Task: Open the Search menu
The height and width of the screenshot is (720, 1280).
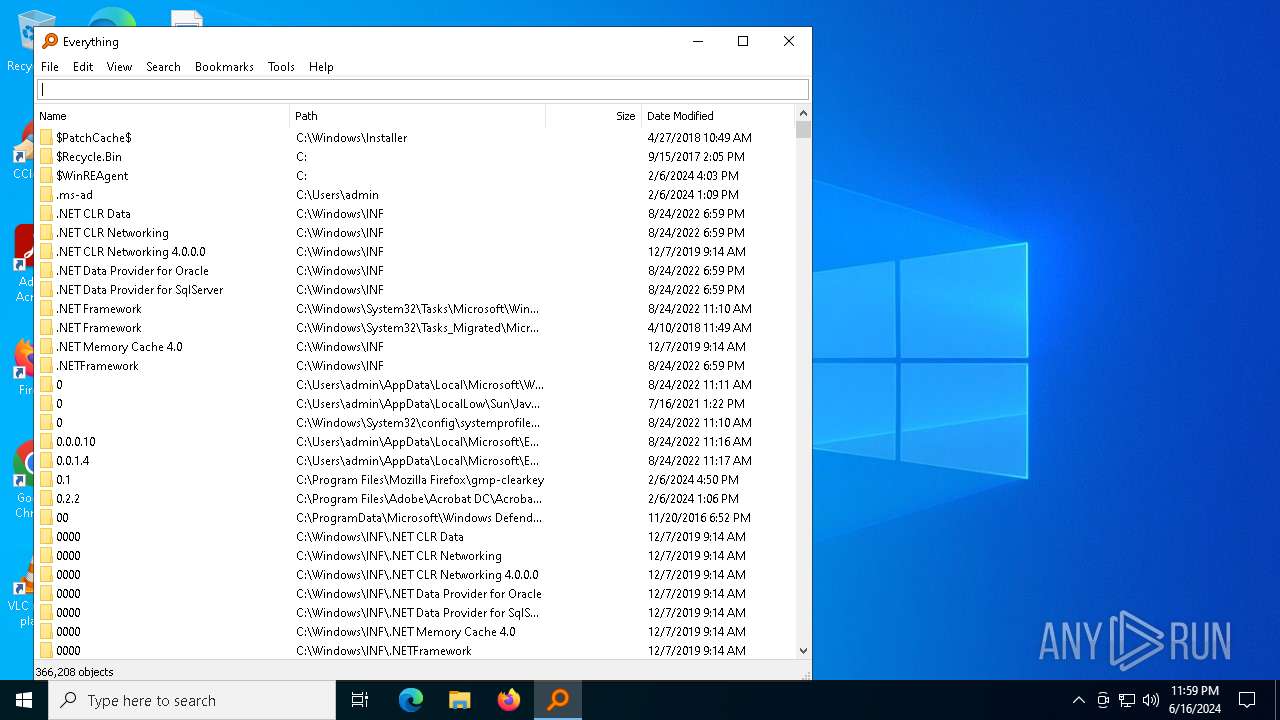Action: 163,67
